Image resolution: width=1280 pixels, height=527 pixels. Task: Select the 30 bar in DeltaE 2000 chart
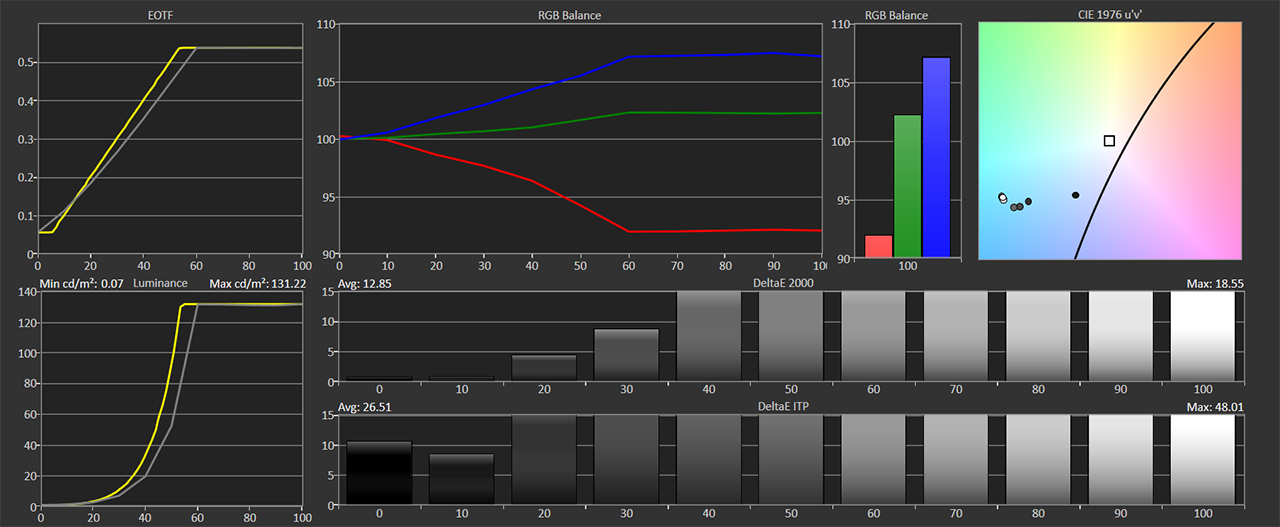click(x=626, y=354)
